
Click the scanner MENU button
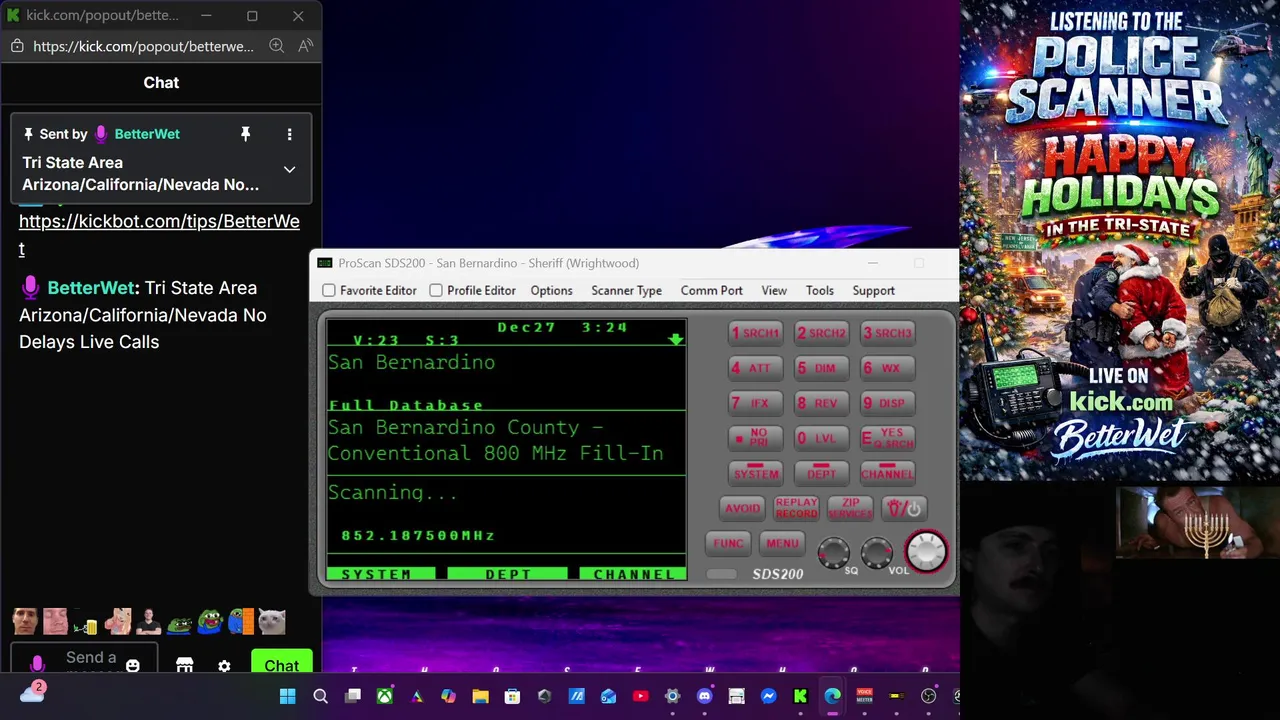(782, 543)
